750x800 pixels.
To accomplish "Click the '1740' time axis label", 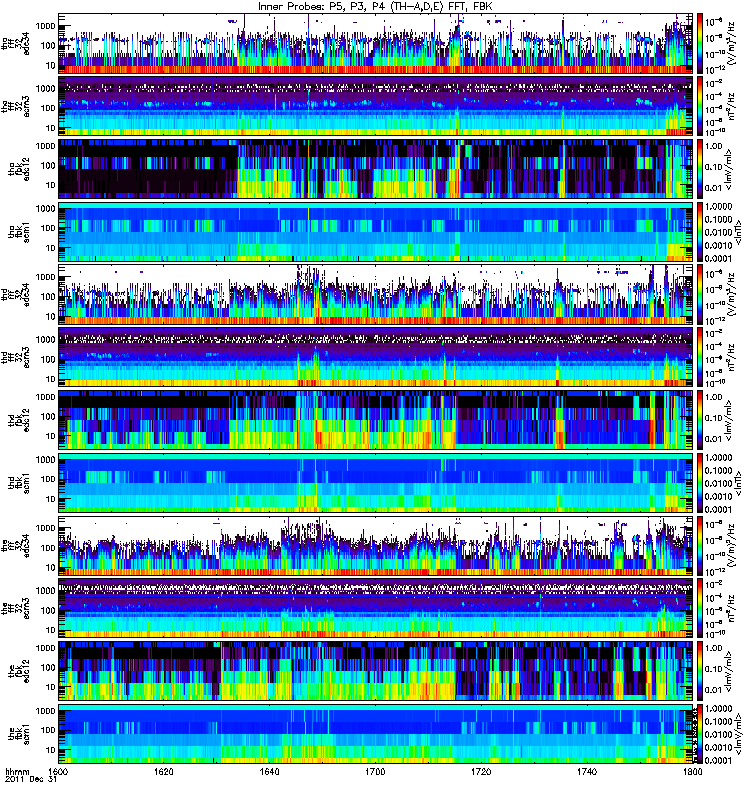I will pyautogui.click(x=587, y=771).
